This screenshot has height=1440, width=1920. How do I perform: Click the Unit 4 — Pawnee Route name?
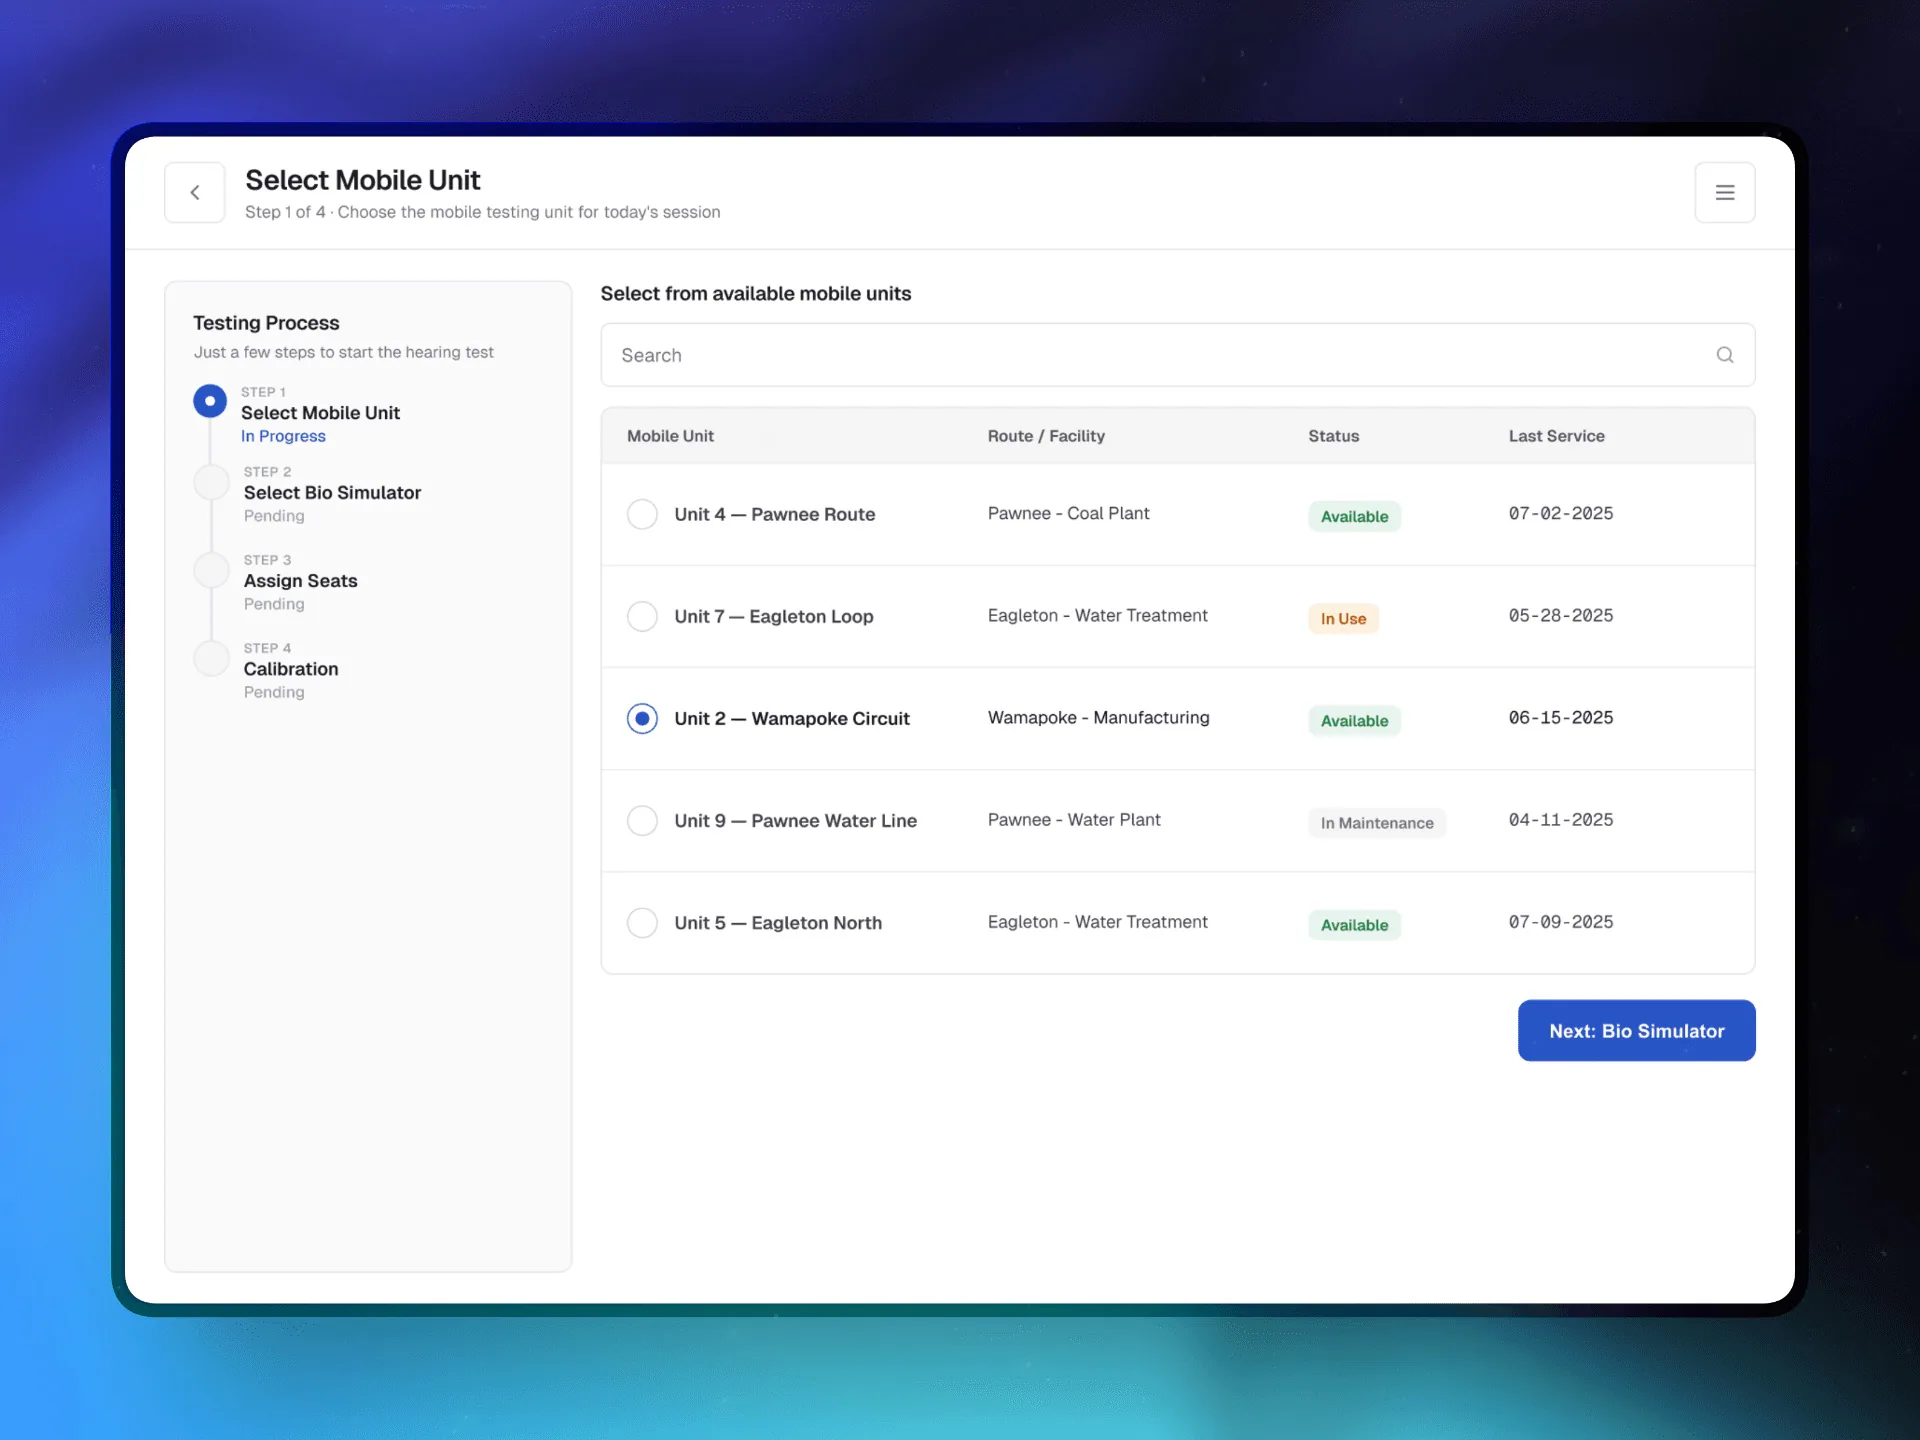(775, 514)
